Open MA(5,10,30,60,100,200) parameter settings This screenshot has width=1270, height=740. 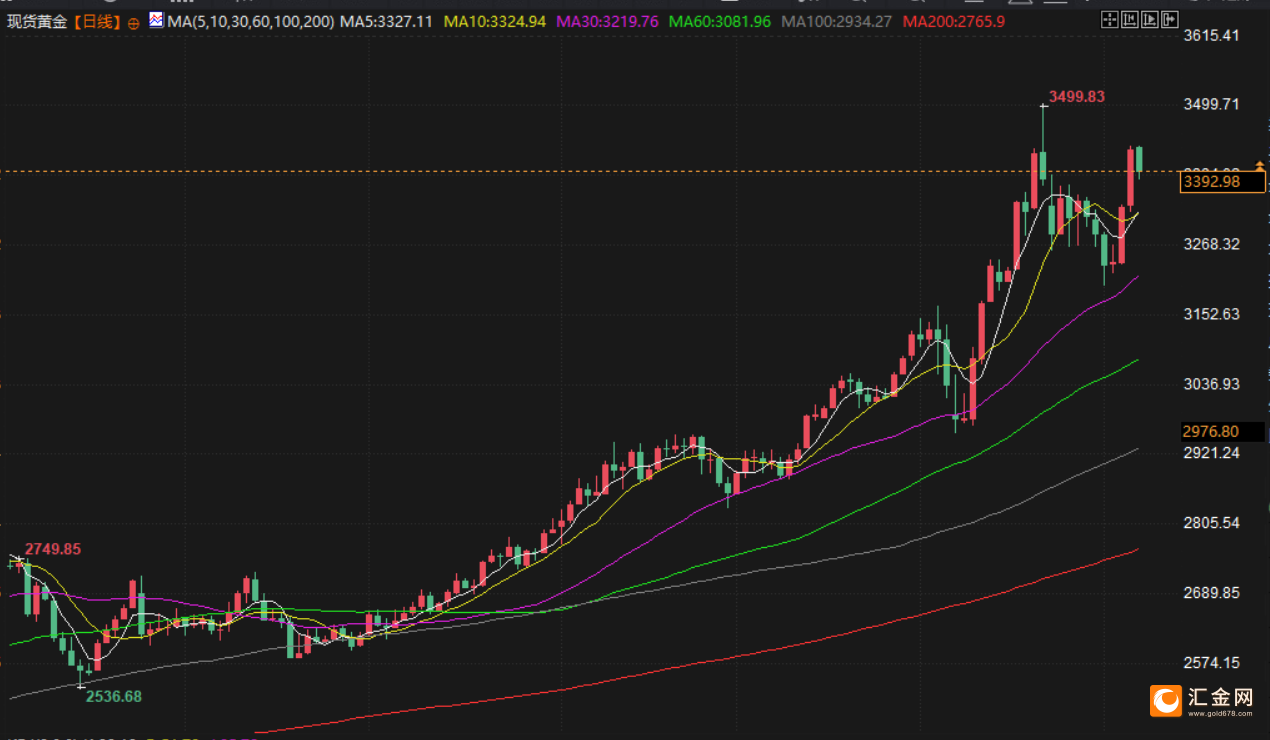[x=250, y=20]
